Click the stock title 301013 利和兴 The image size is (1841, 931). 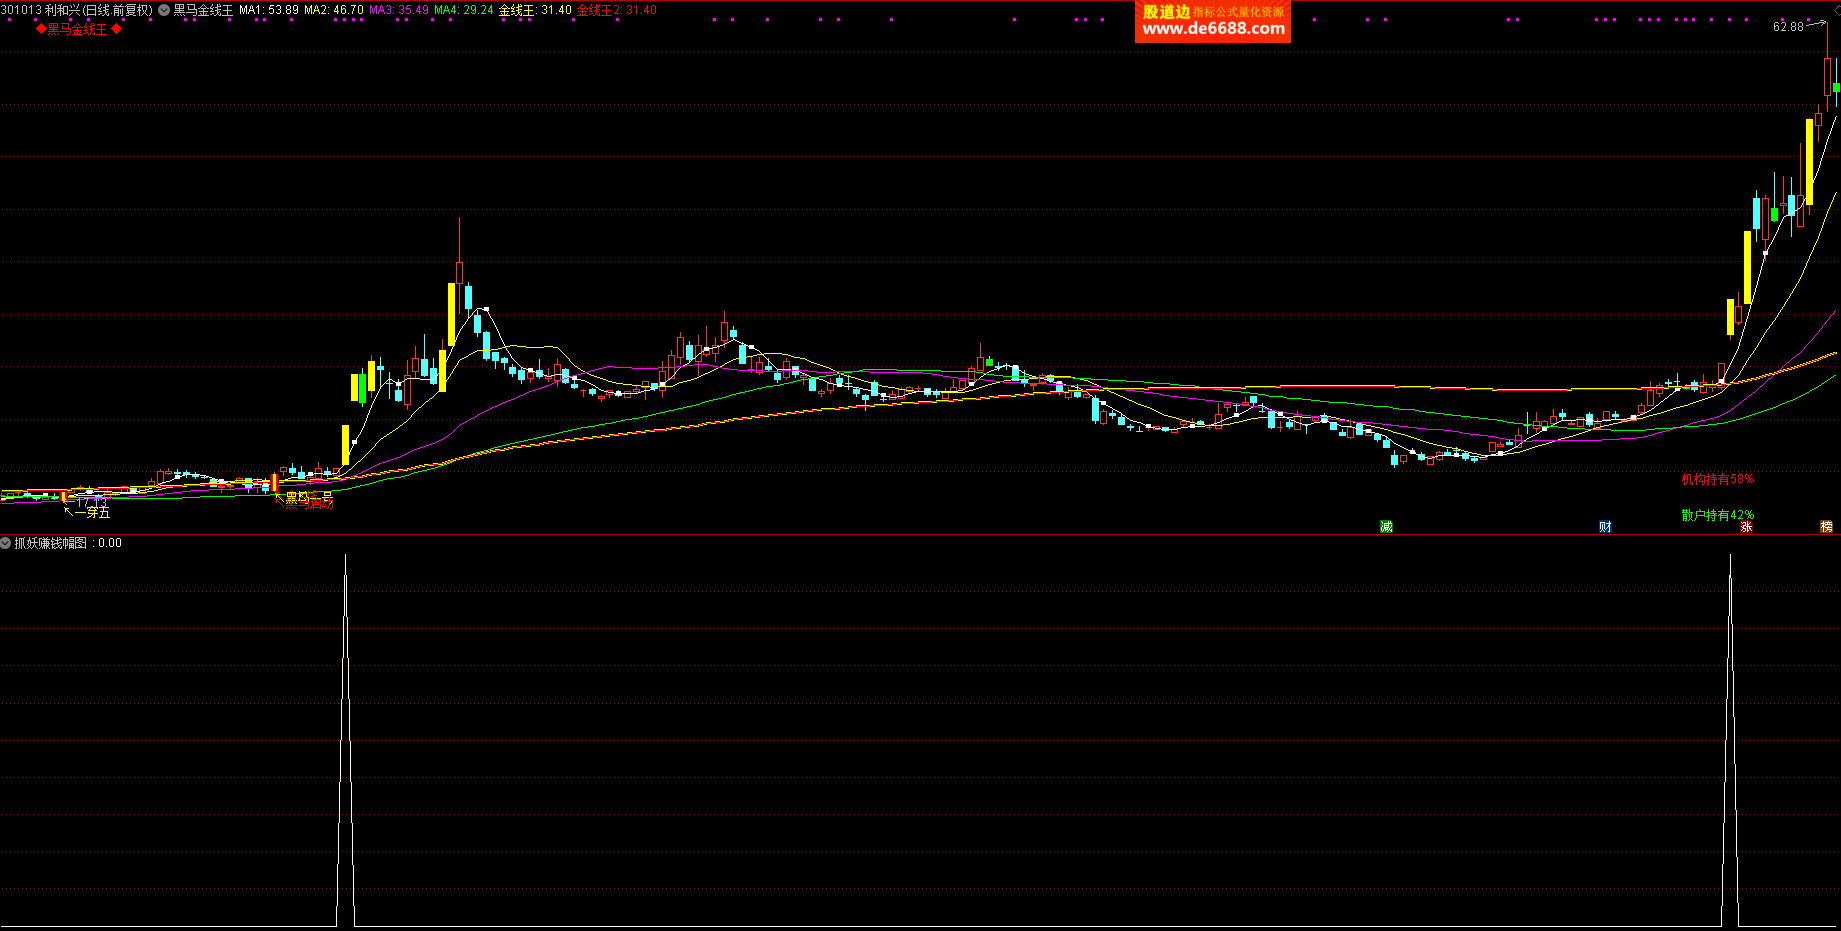pos(40,10)
